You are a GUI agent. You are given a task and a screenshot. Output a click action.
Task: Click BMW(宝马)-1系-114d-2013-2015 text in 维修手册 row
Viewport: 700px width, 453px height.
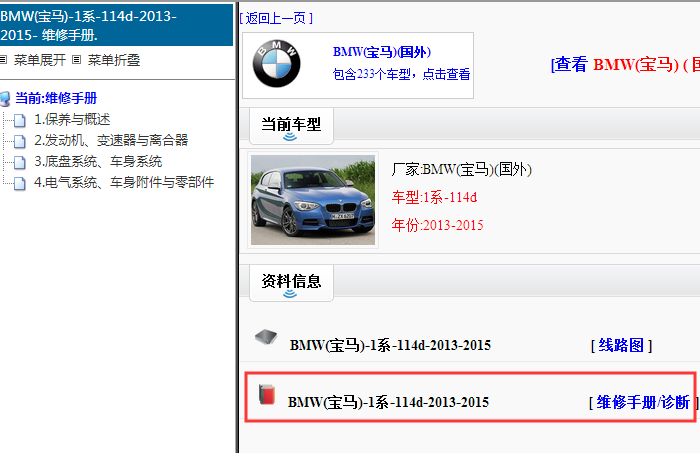[388, 403]
